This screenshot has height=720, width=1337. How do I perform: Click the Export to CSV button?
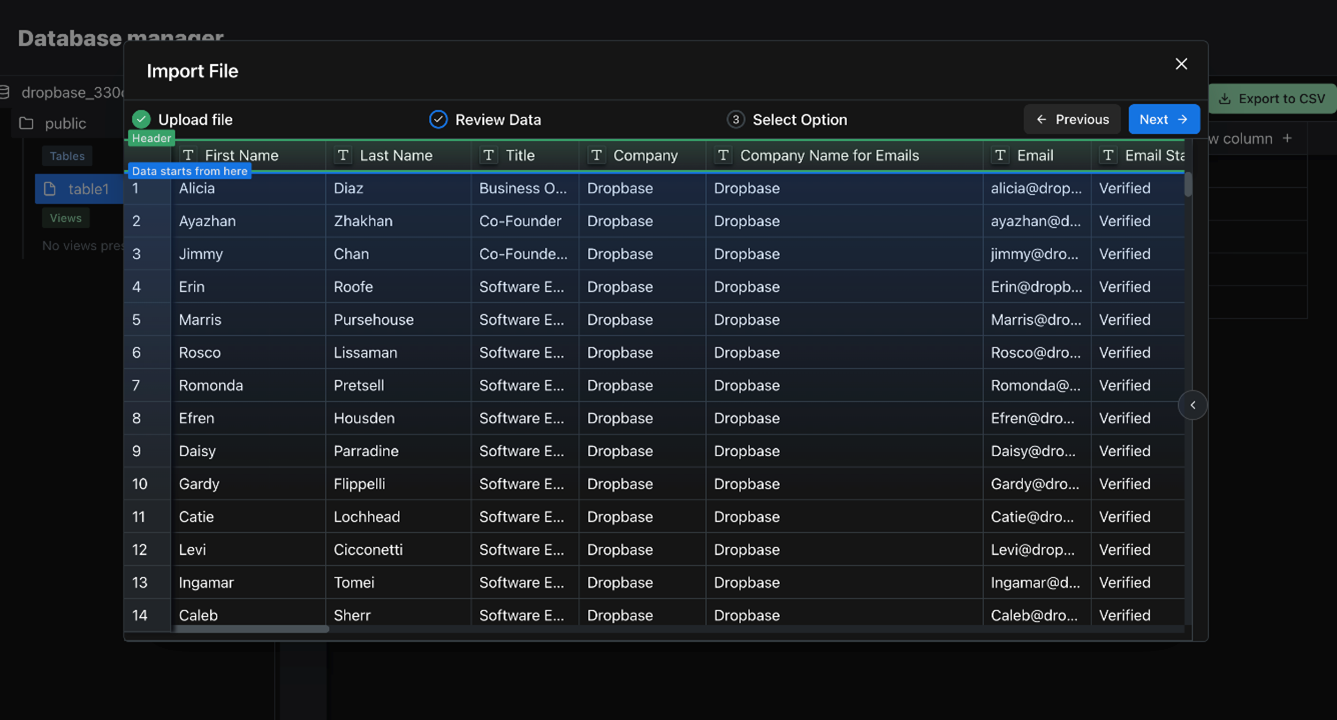pyautogui.click(x=1271, y=99)
